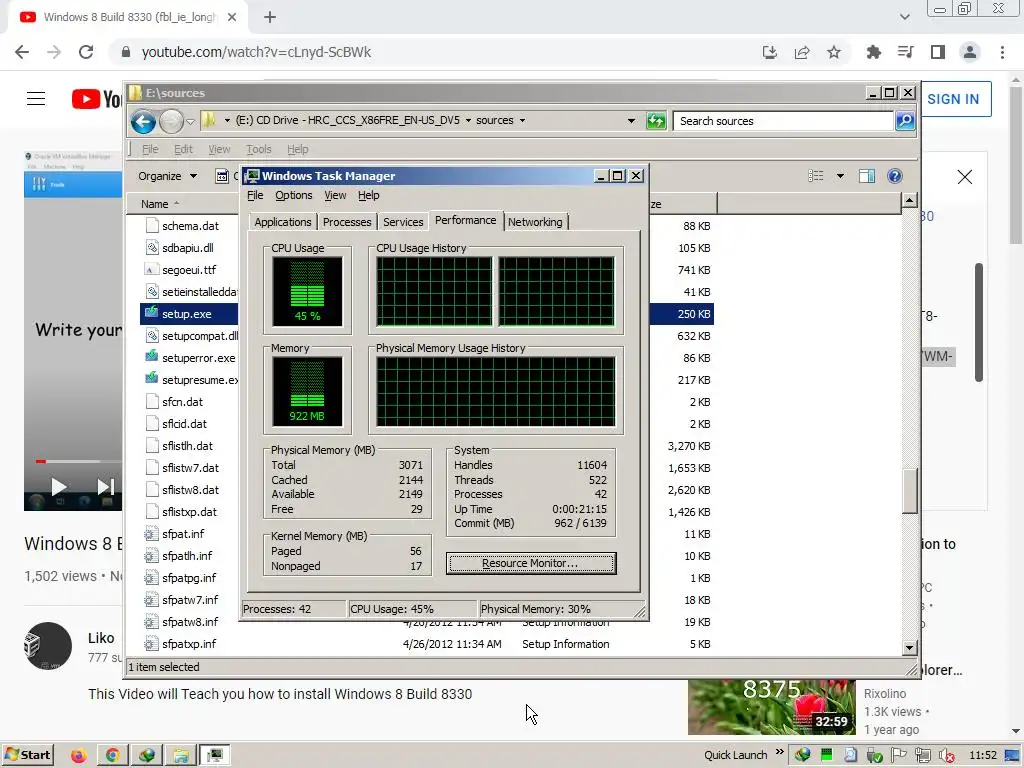Screen dimensions: 1024x768
Task: Click the share page icon in Chrome
Action: click(x=802, y=52)
